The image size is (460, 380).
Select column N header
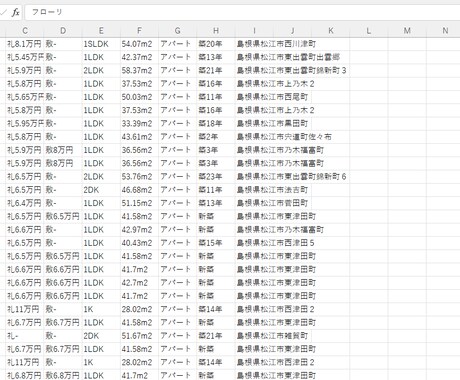(x=445, y=31)
